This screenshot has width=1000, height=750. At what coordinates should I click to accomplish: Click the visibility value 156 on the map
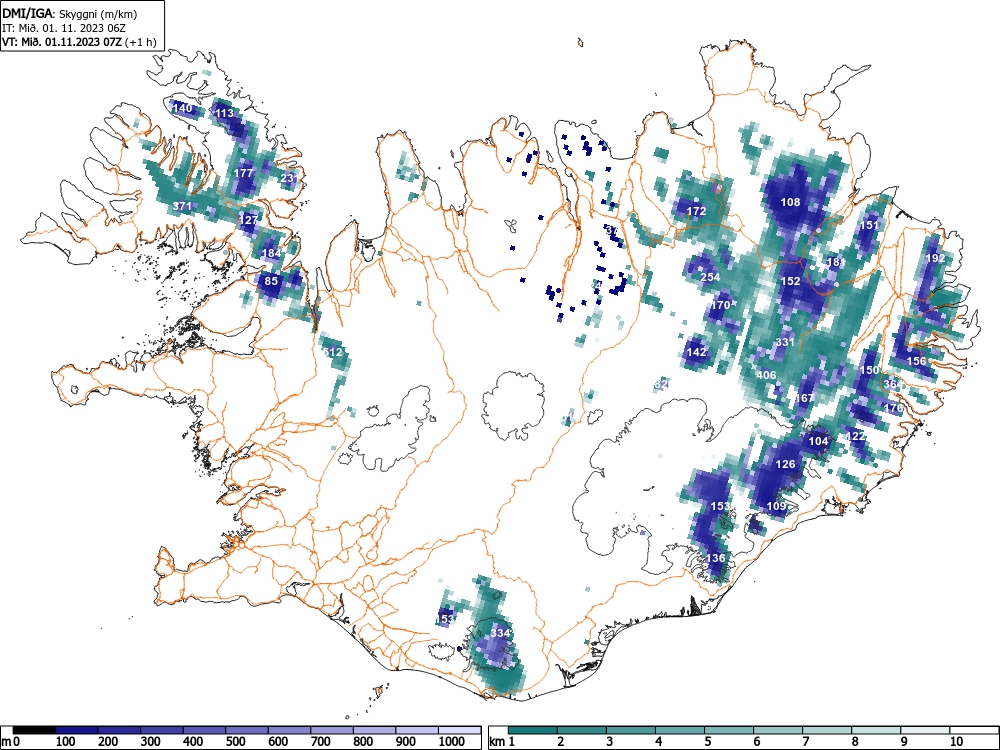click(916, 361)
